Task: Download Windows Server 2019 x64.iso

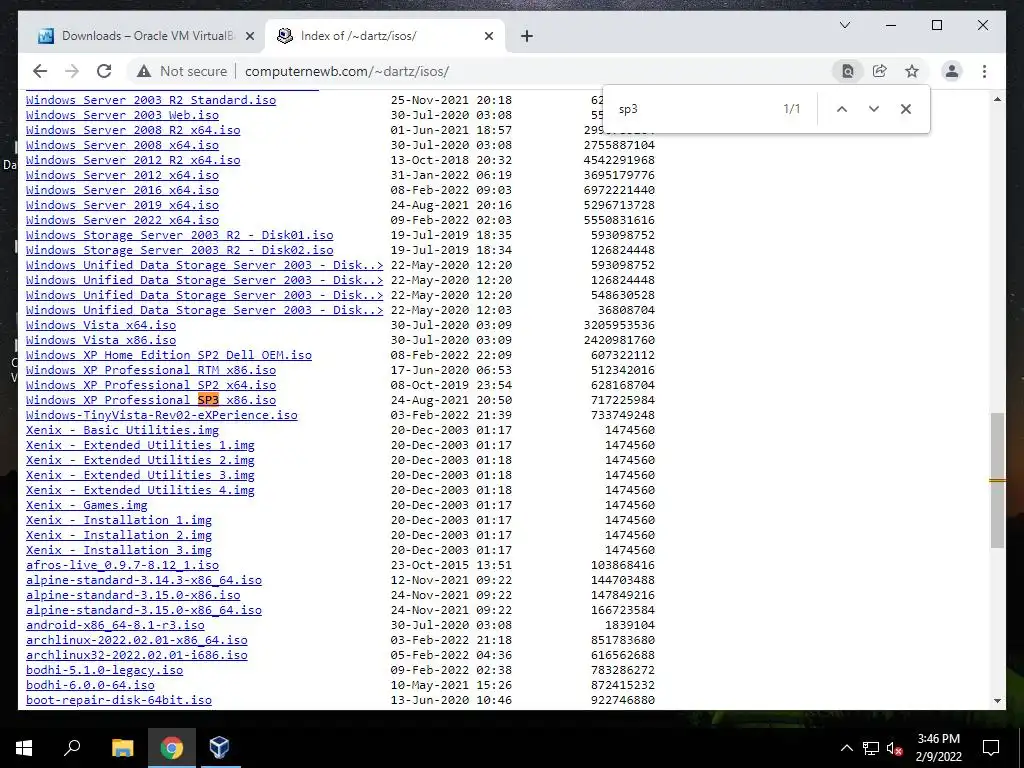Action: coord(122,205)
